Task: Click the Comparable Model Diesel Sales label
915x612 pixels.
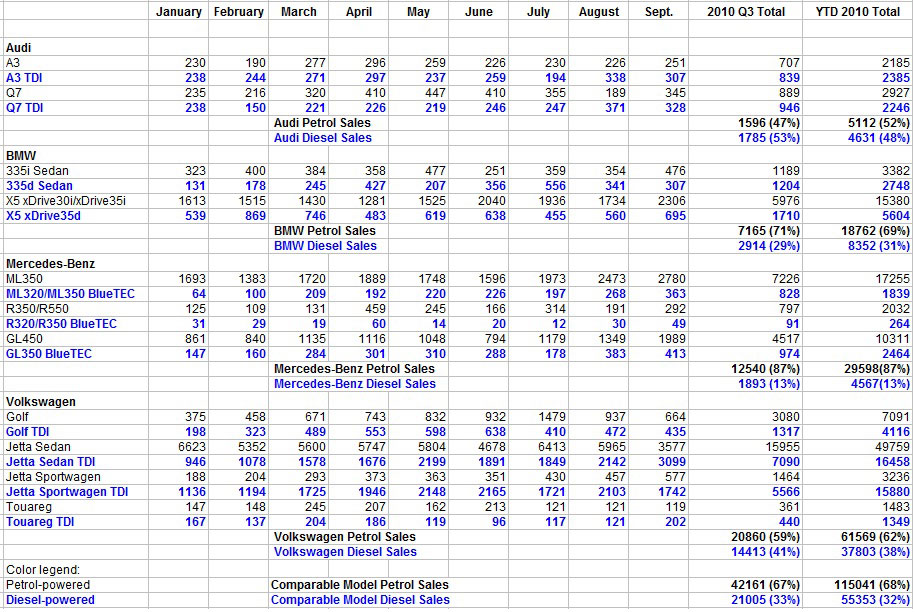Action: click(x=360, y=600)
